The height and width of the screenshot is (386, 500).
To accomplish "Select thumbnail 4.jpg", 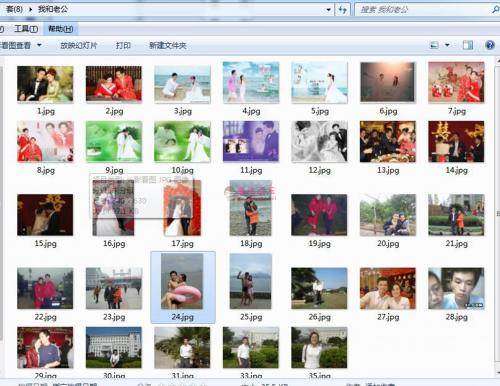I will [251, 82].
